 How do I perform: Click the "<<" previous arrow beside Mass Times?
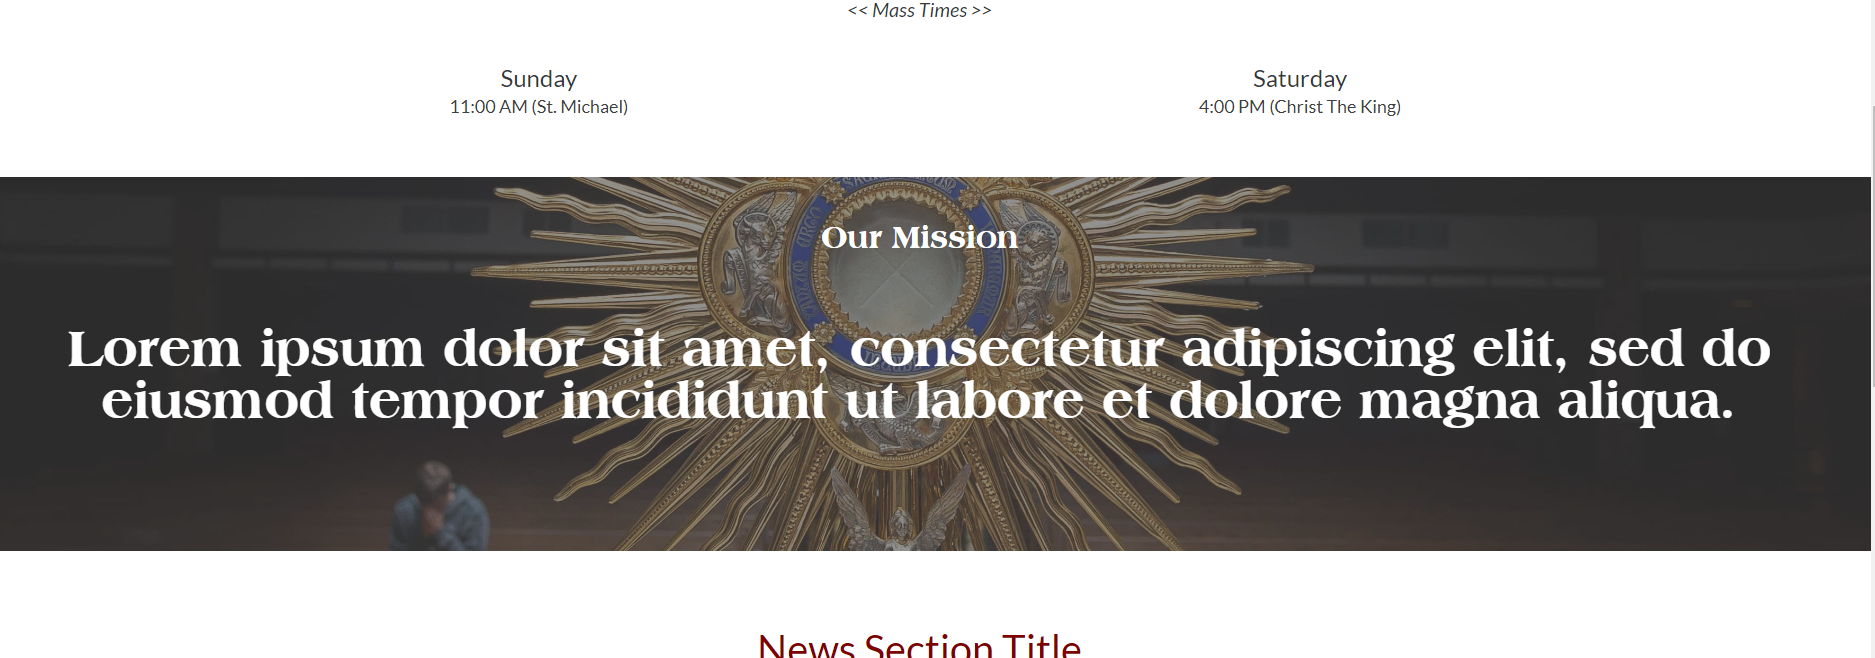857,11
